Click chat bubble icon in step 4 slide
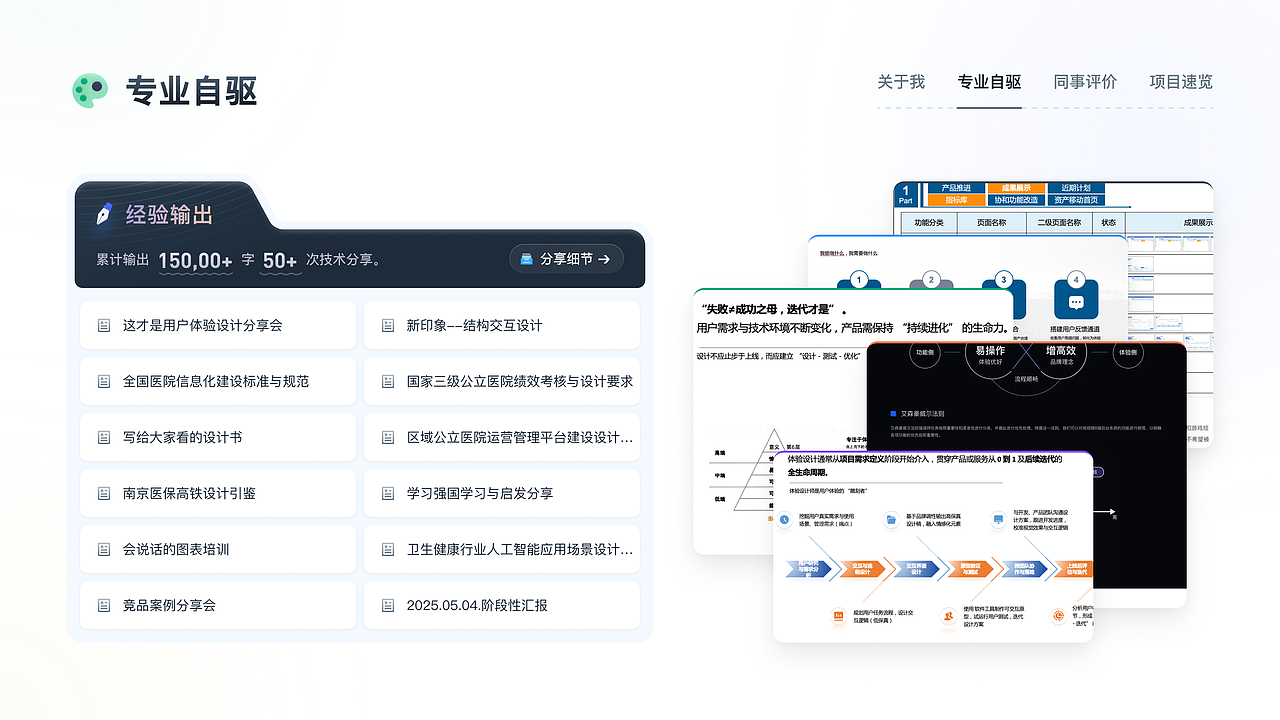Image resolution: width=1280 pixels, height=720 pixels. [x=1076, y=302]
